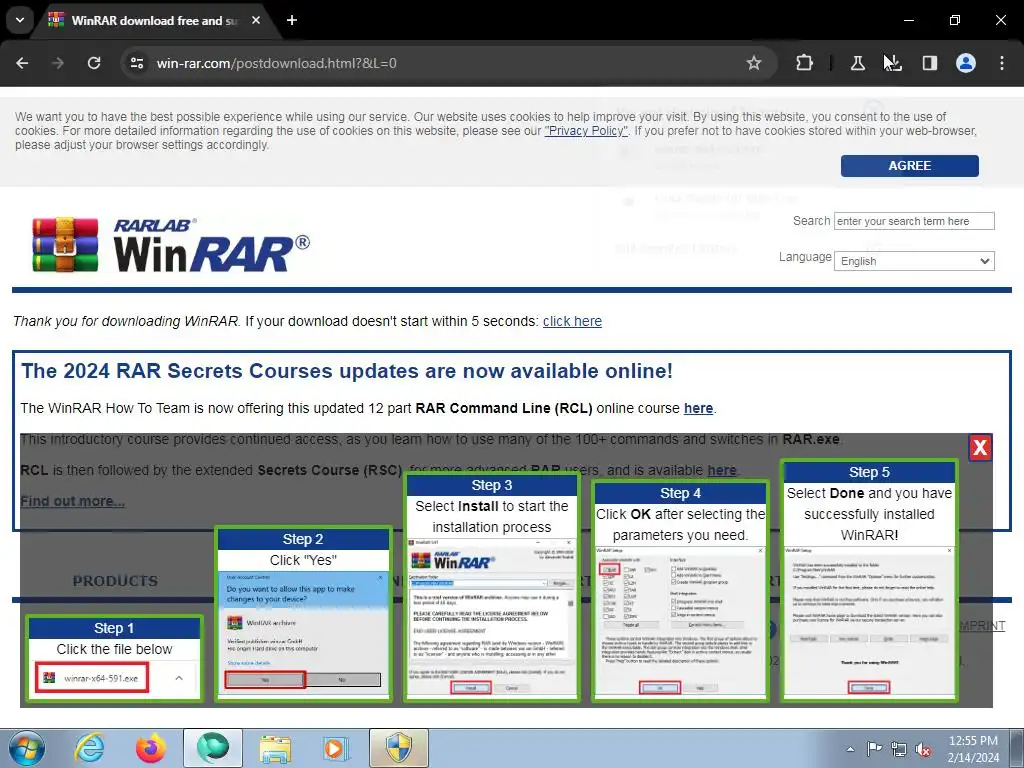The height and width of the screenshot is (768, 1024).
Task: Toggle the browser side panel
Action: pyautogui.click(x=930, y=63)
